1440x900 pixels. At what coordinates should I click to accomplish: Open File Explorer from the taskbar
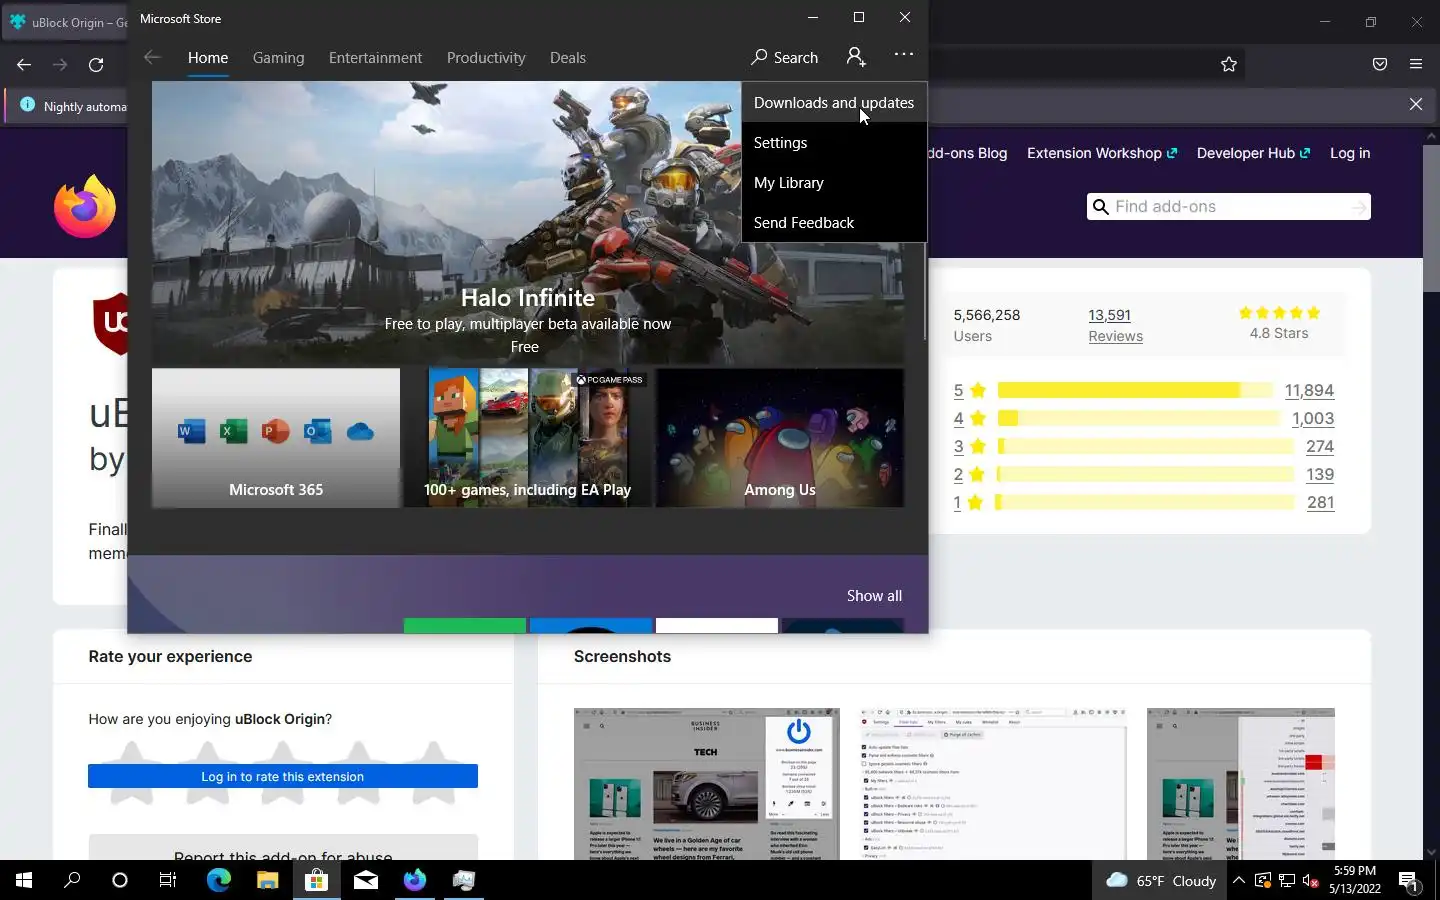[267, 880]
